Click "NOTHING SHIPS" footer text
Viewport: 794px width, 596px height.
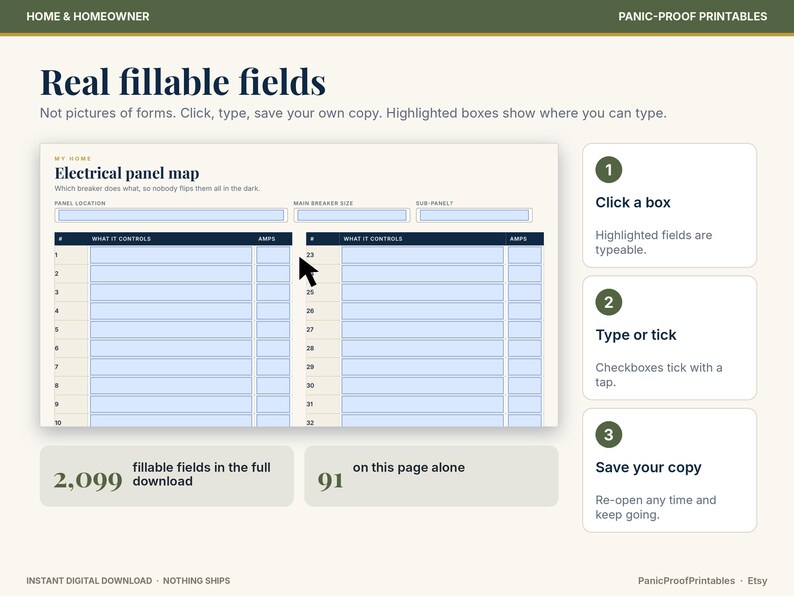[x=196, y=580]
